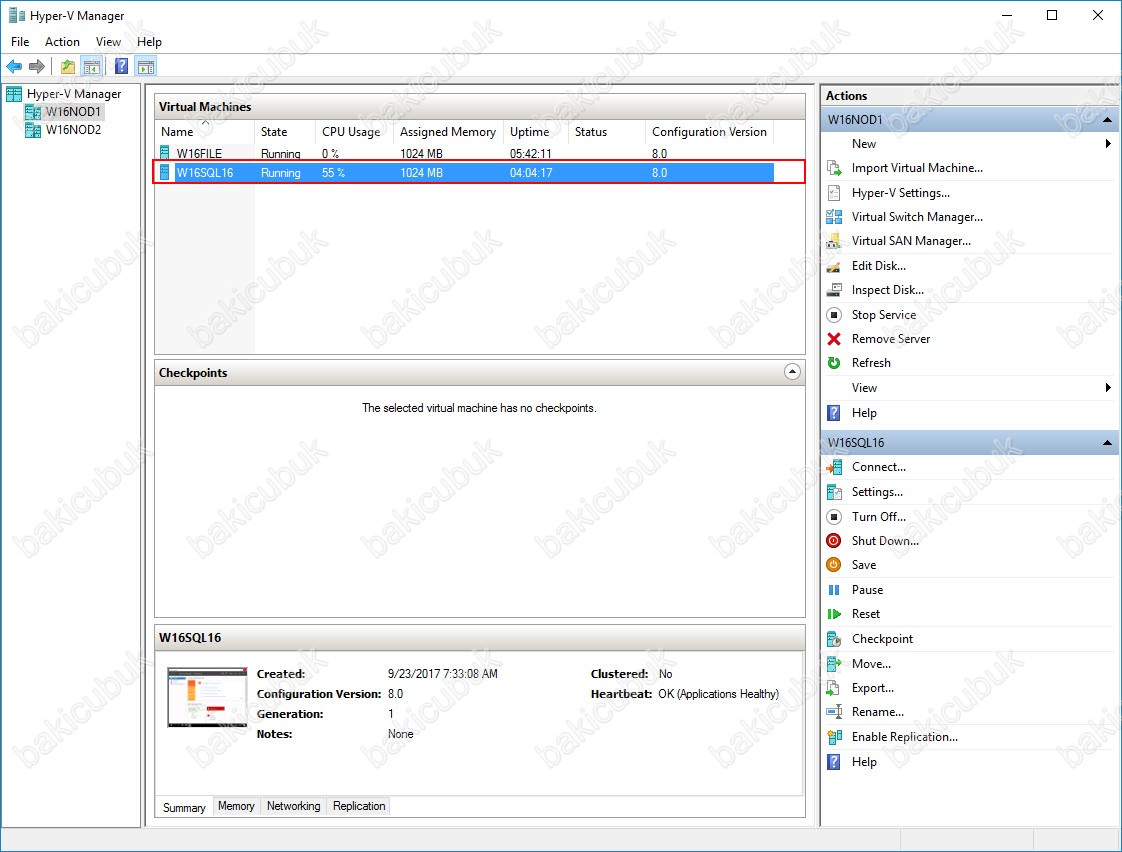Click the Import Virtual Machine icon
This screenshot has height=852, width=1122.
(834, 168)
